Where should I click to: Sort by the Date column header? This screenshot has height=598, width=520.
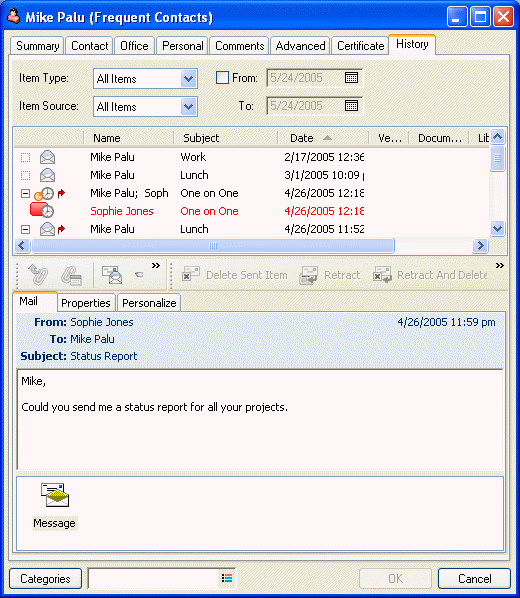coord(323,138)
